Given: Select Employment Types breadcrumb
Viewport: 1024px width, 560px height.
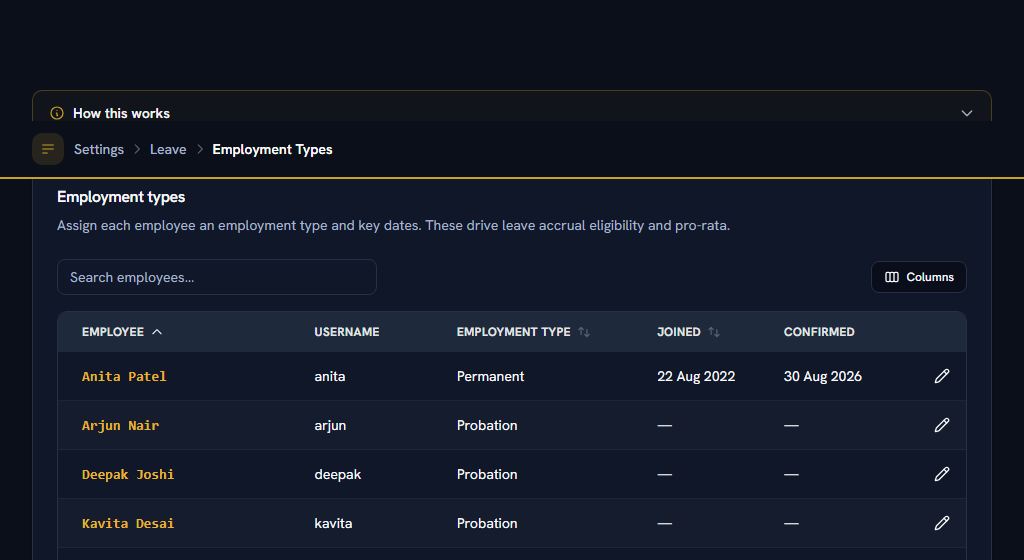Looking at the screenshot, I should pyautogui.click(x=272, y=149).
